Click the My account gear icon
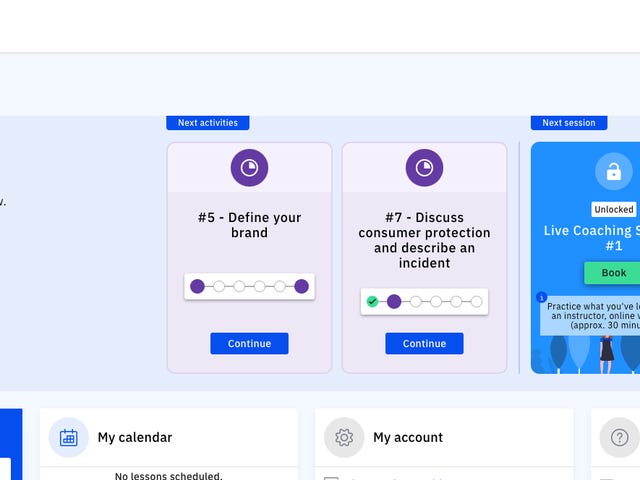Image resolution: width=640 pixels, height=480 pixels. tap(344, 437)
